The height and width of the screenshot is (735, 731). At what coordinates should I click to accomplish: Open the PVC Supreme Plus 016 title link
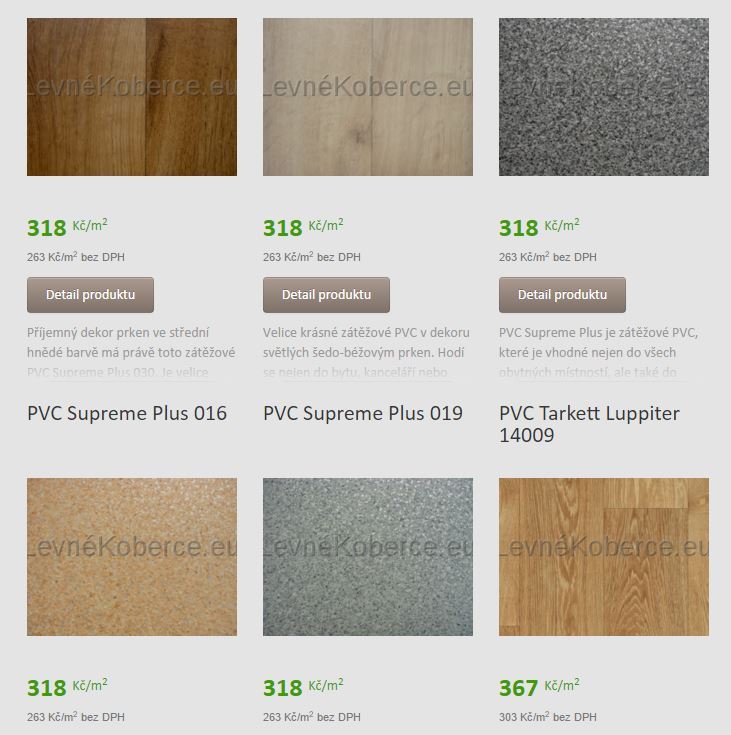click(x=127, y=413)
